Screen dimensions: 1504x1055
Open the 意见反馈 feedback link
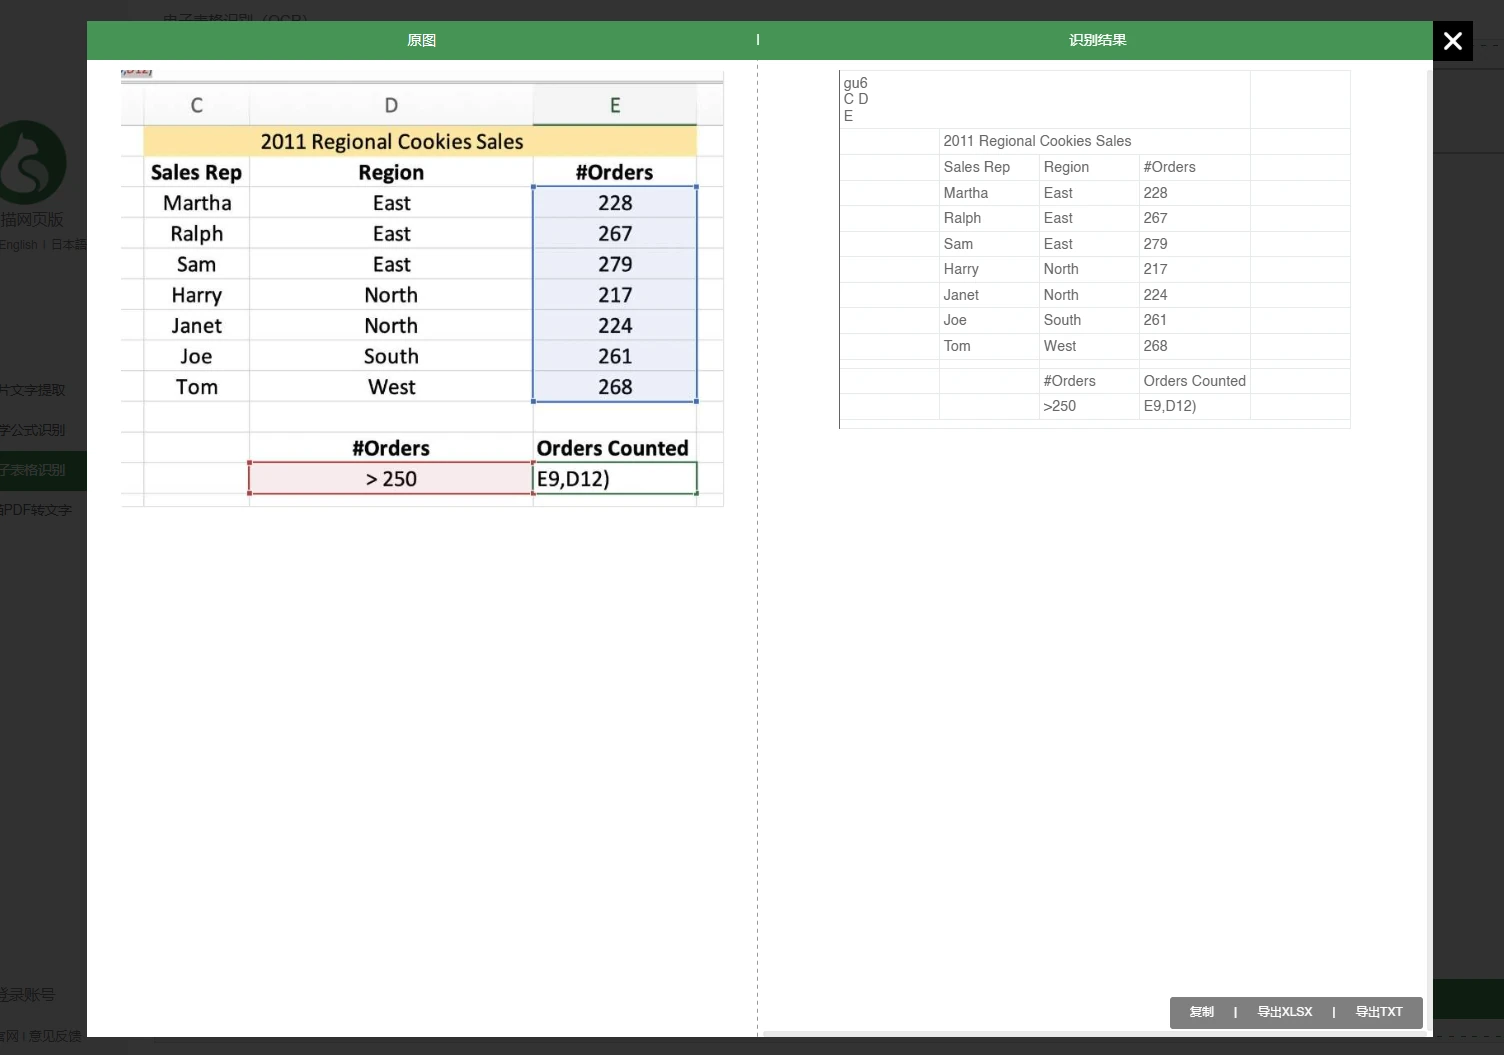click(56, 1036)
